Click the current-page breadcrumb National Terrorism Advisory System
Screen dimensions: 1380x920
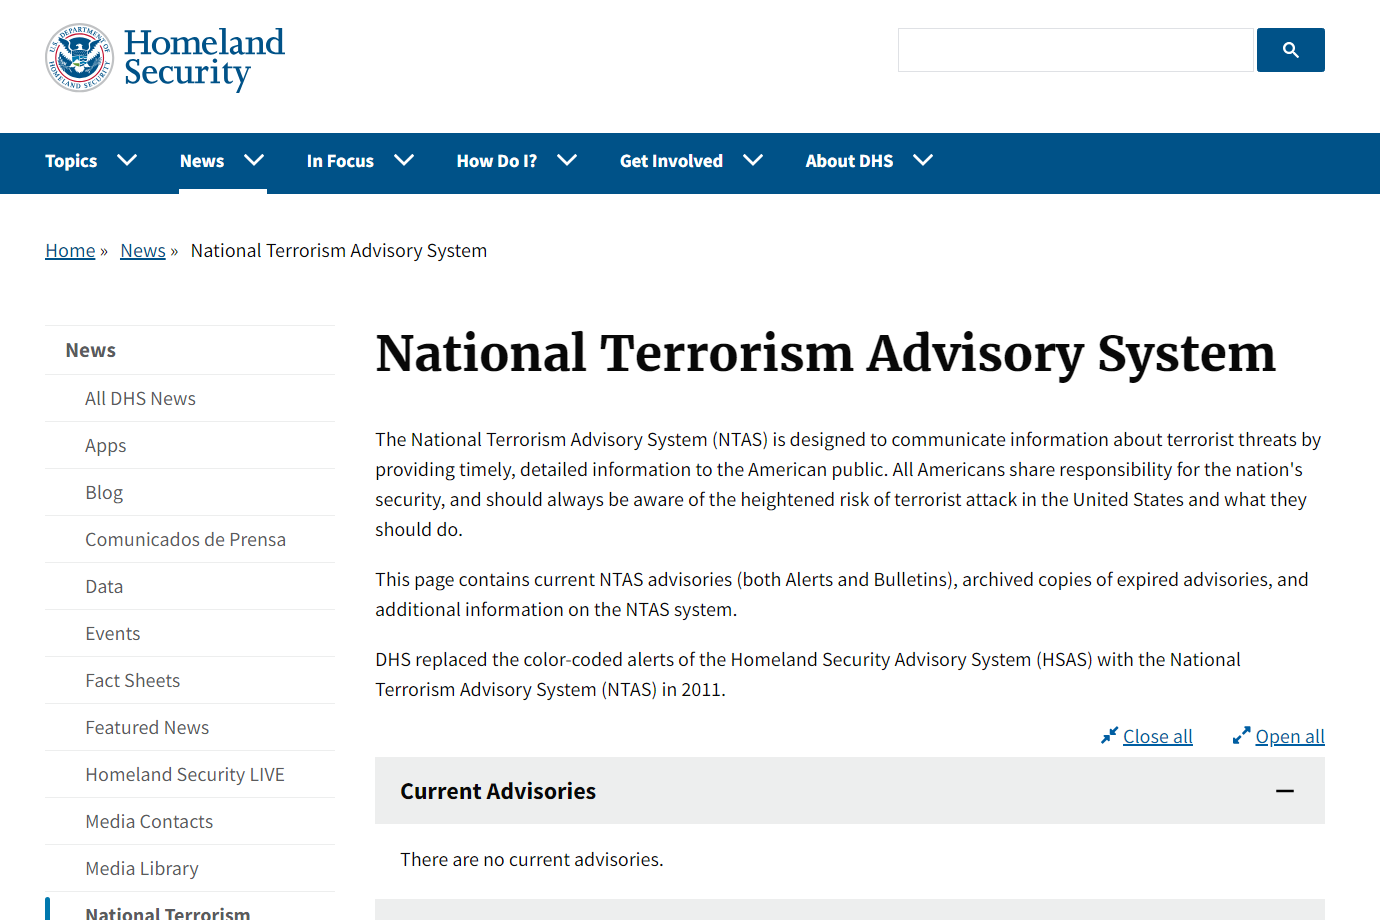339,251
